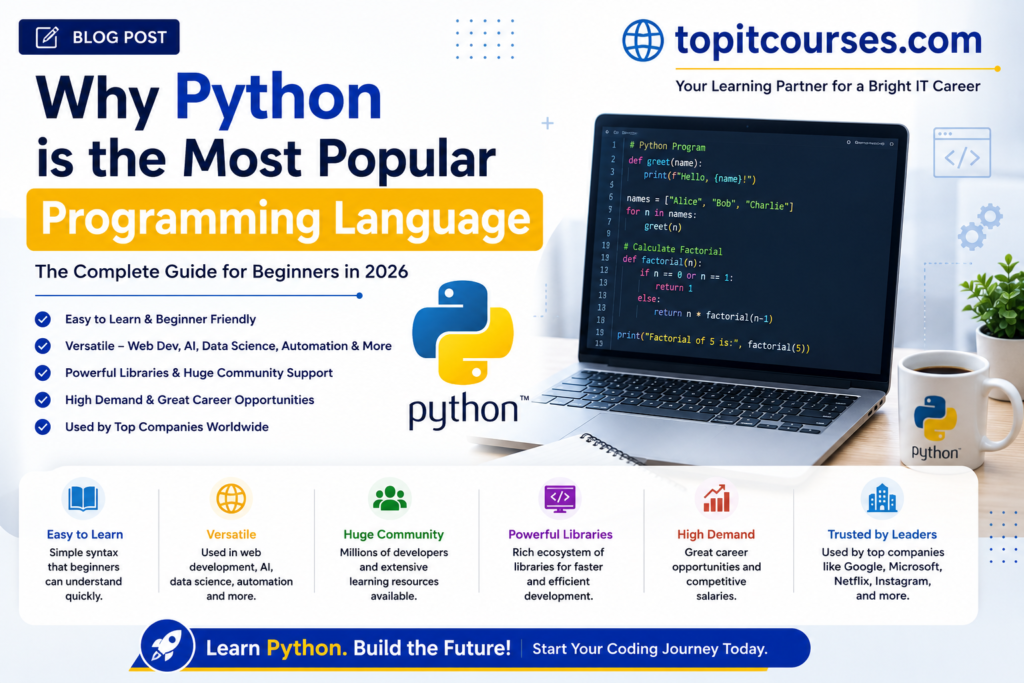Click the checkmark beside 'High Demand & Great Career Opportunities'
Viewport: 1024px width, 683px height.
[43, 400]
